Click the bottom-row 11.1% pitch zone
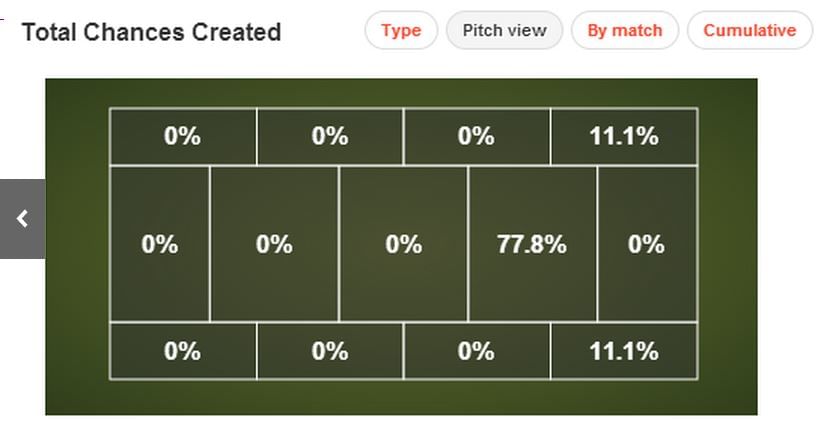Viewport: 820px width, 446px height. pyautogui.click(x=624, y=351)
